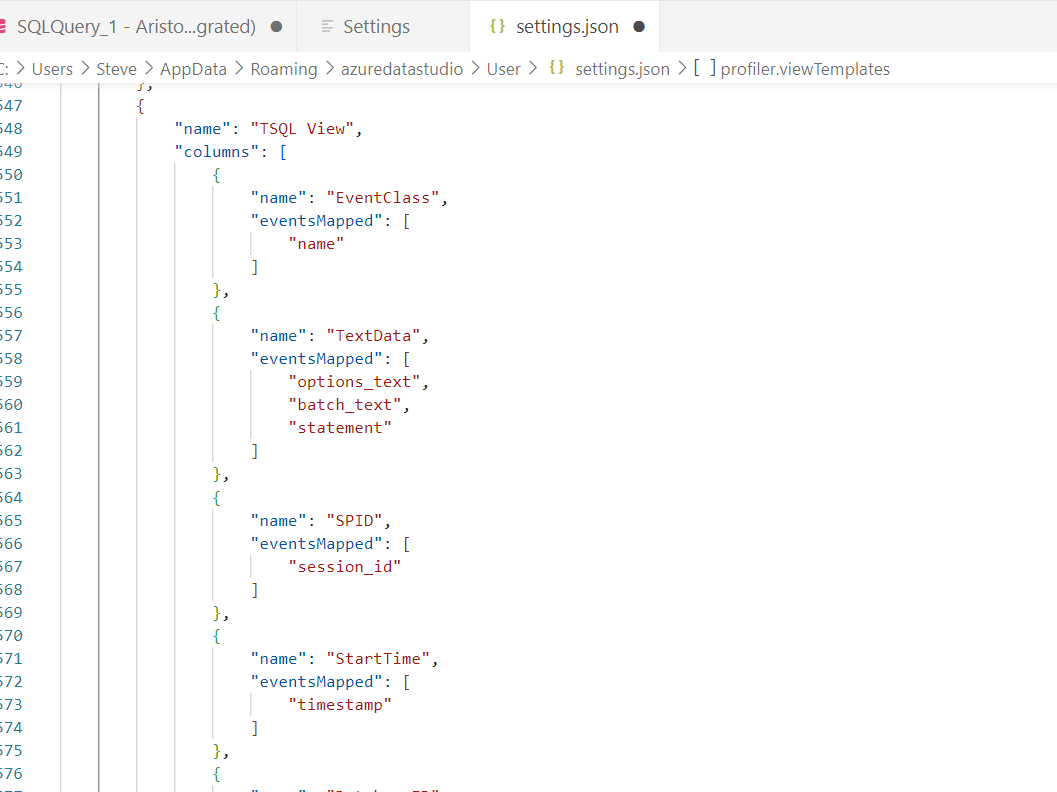This screenshot has width=1057, height=792.
Task: Click the "session_id" value in the editor
Action: [x=344, y=566]
